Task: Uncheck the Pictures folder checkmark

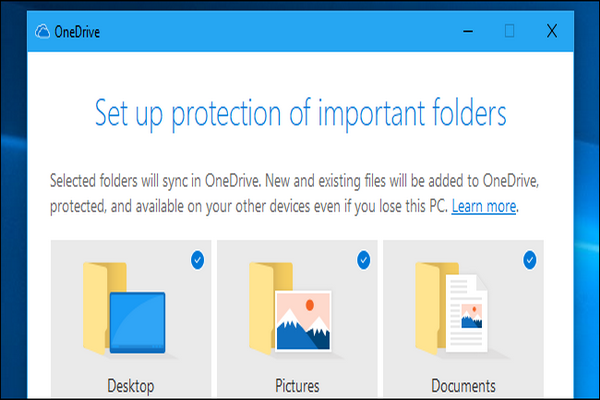Action: click(363, 260)
